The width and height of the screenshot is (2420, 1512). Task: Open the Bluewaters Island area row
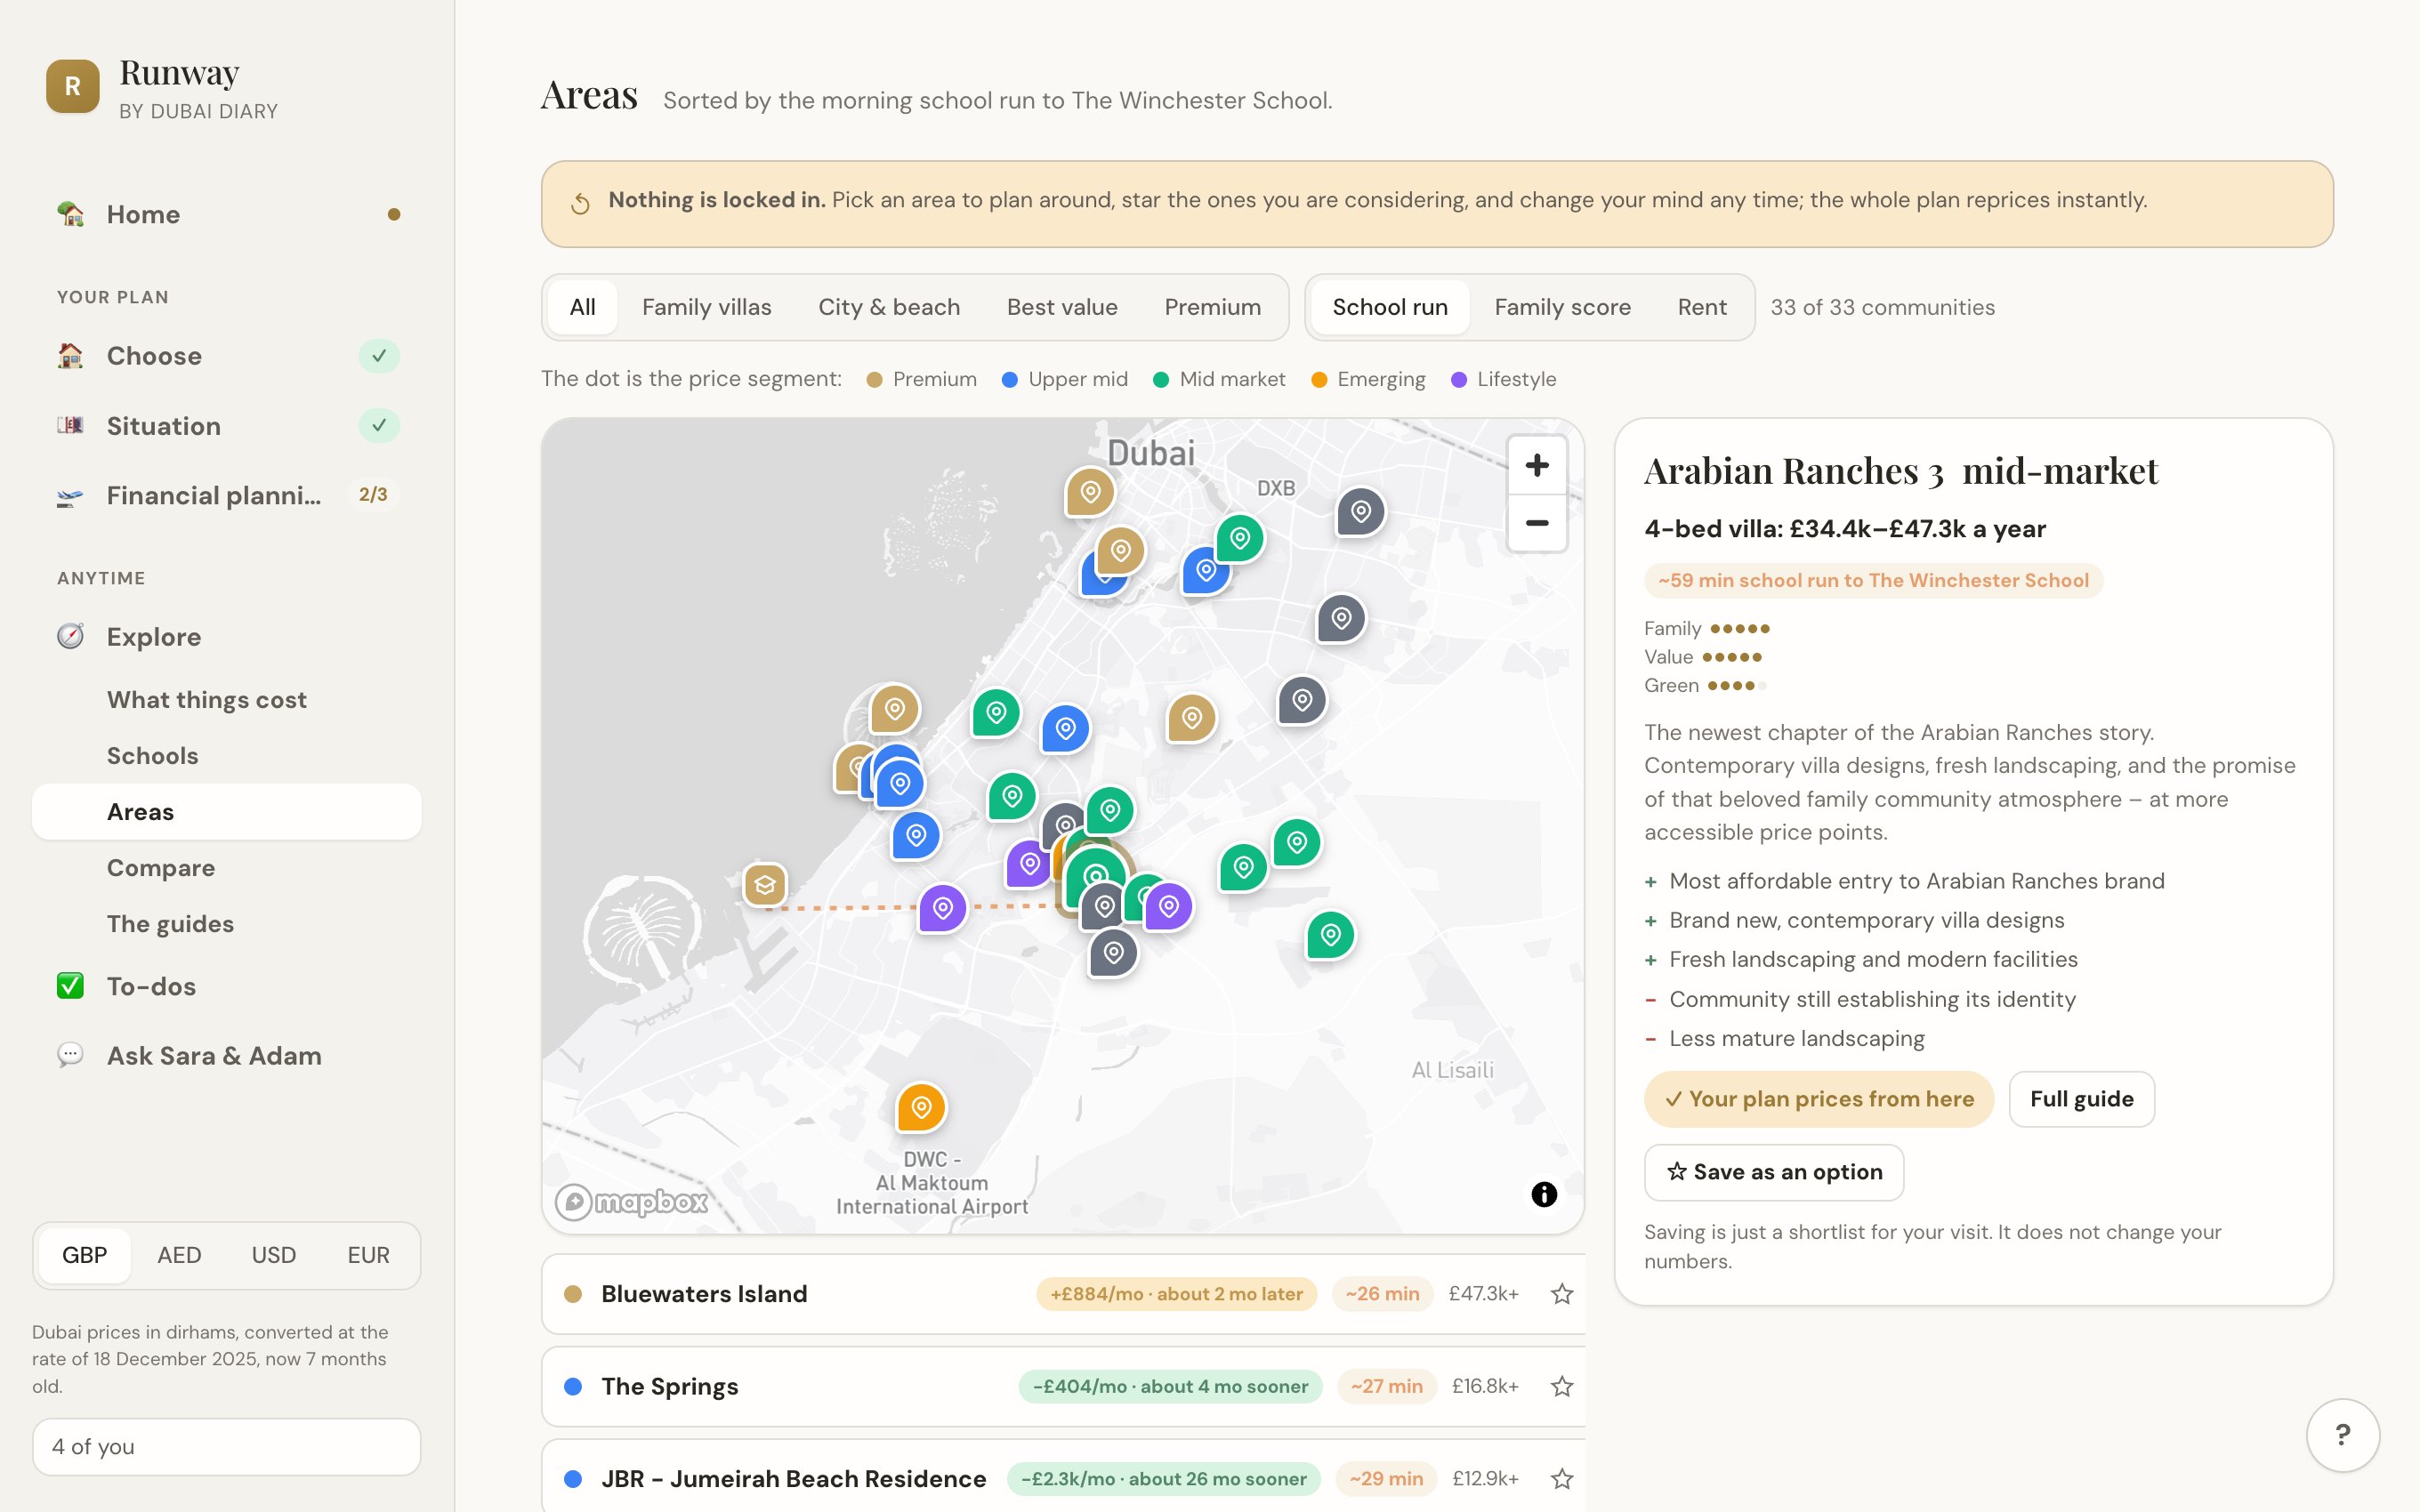tap(1063, 1294)
